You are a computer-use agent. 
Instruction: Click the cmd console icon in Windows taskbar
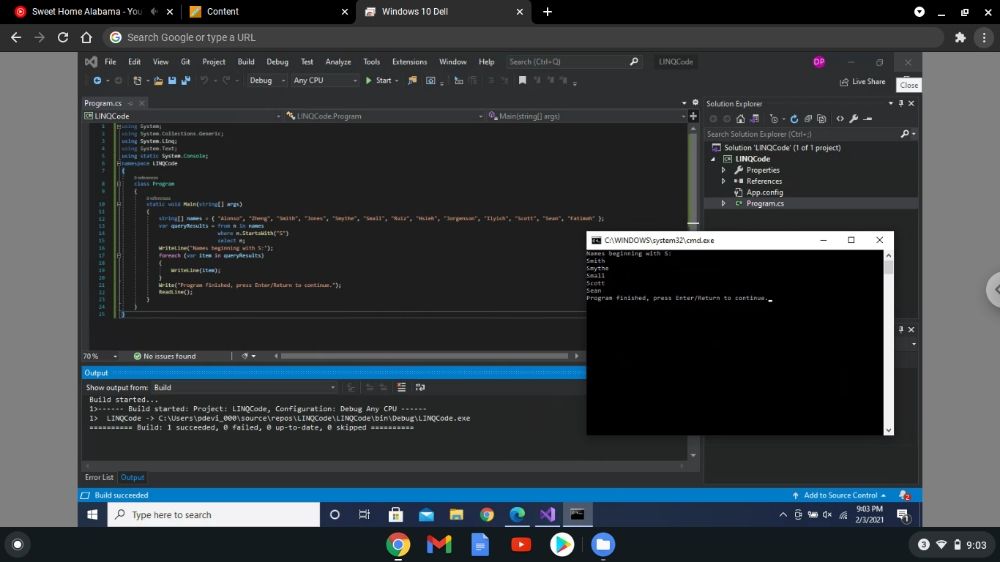(x=577, y=514)
